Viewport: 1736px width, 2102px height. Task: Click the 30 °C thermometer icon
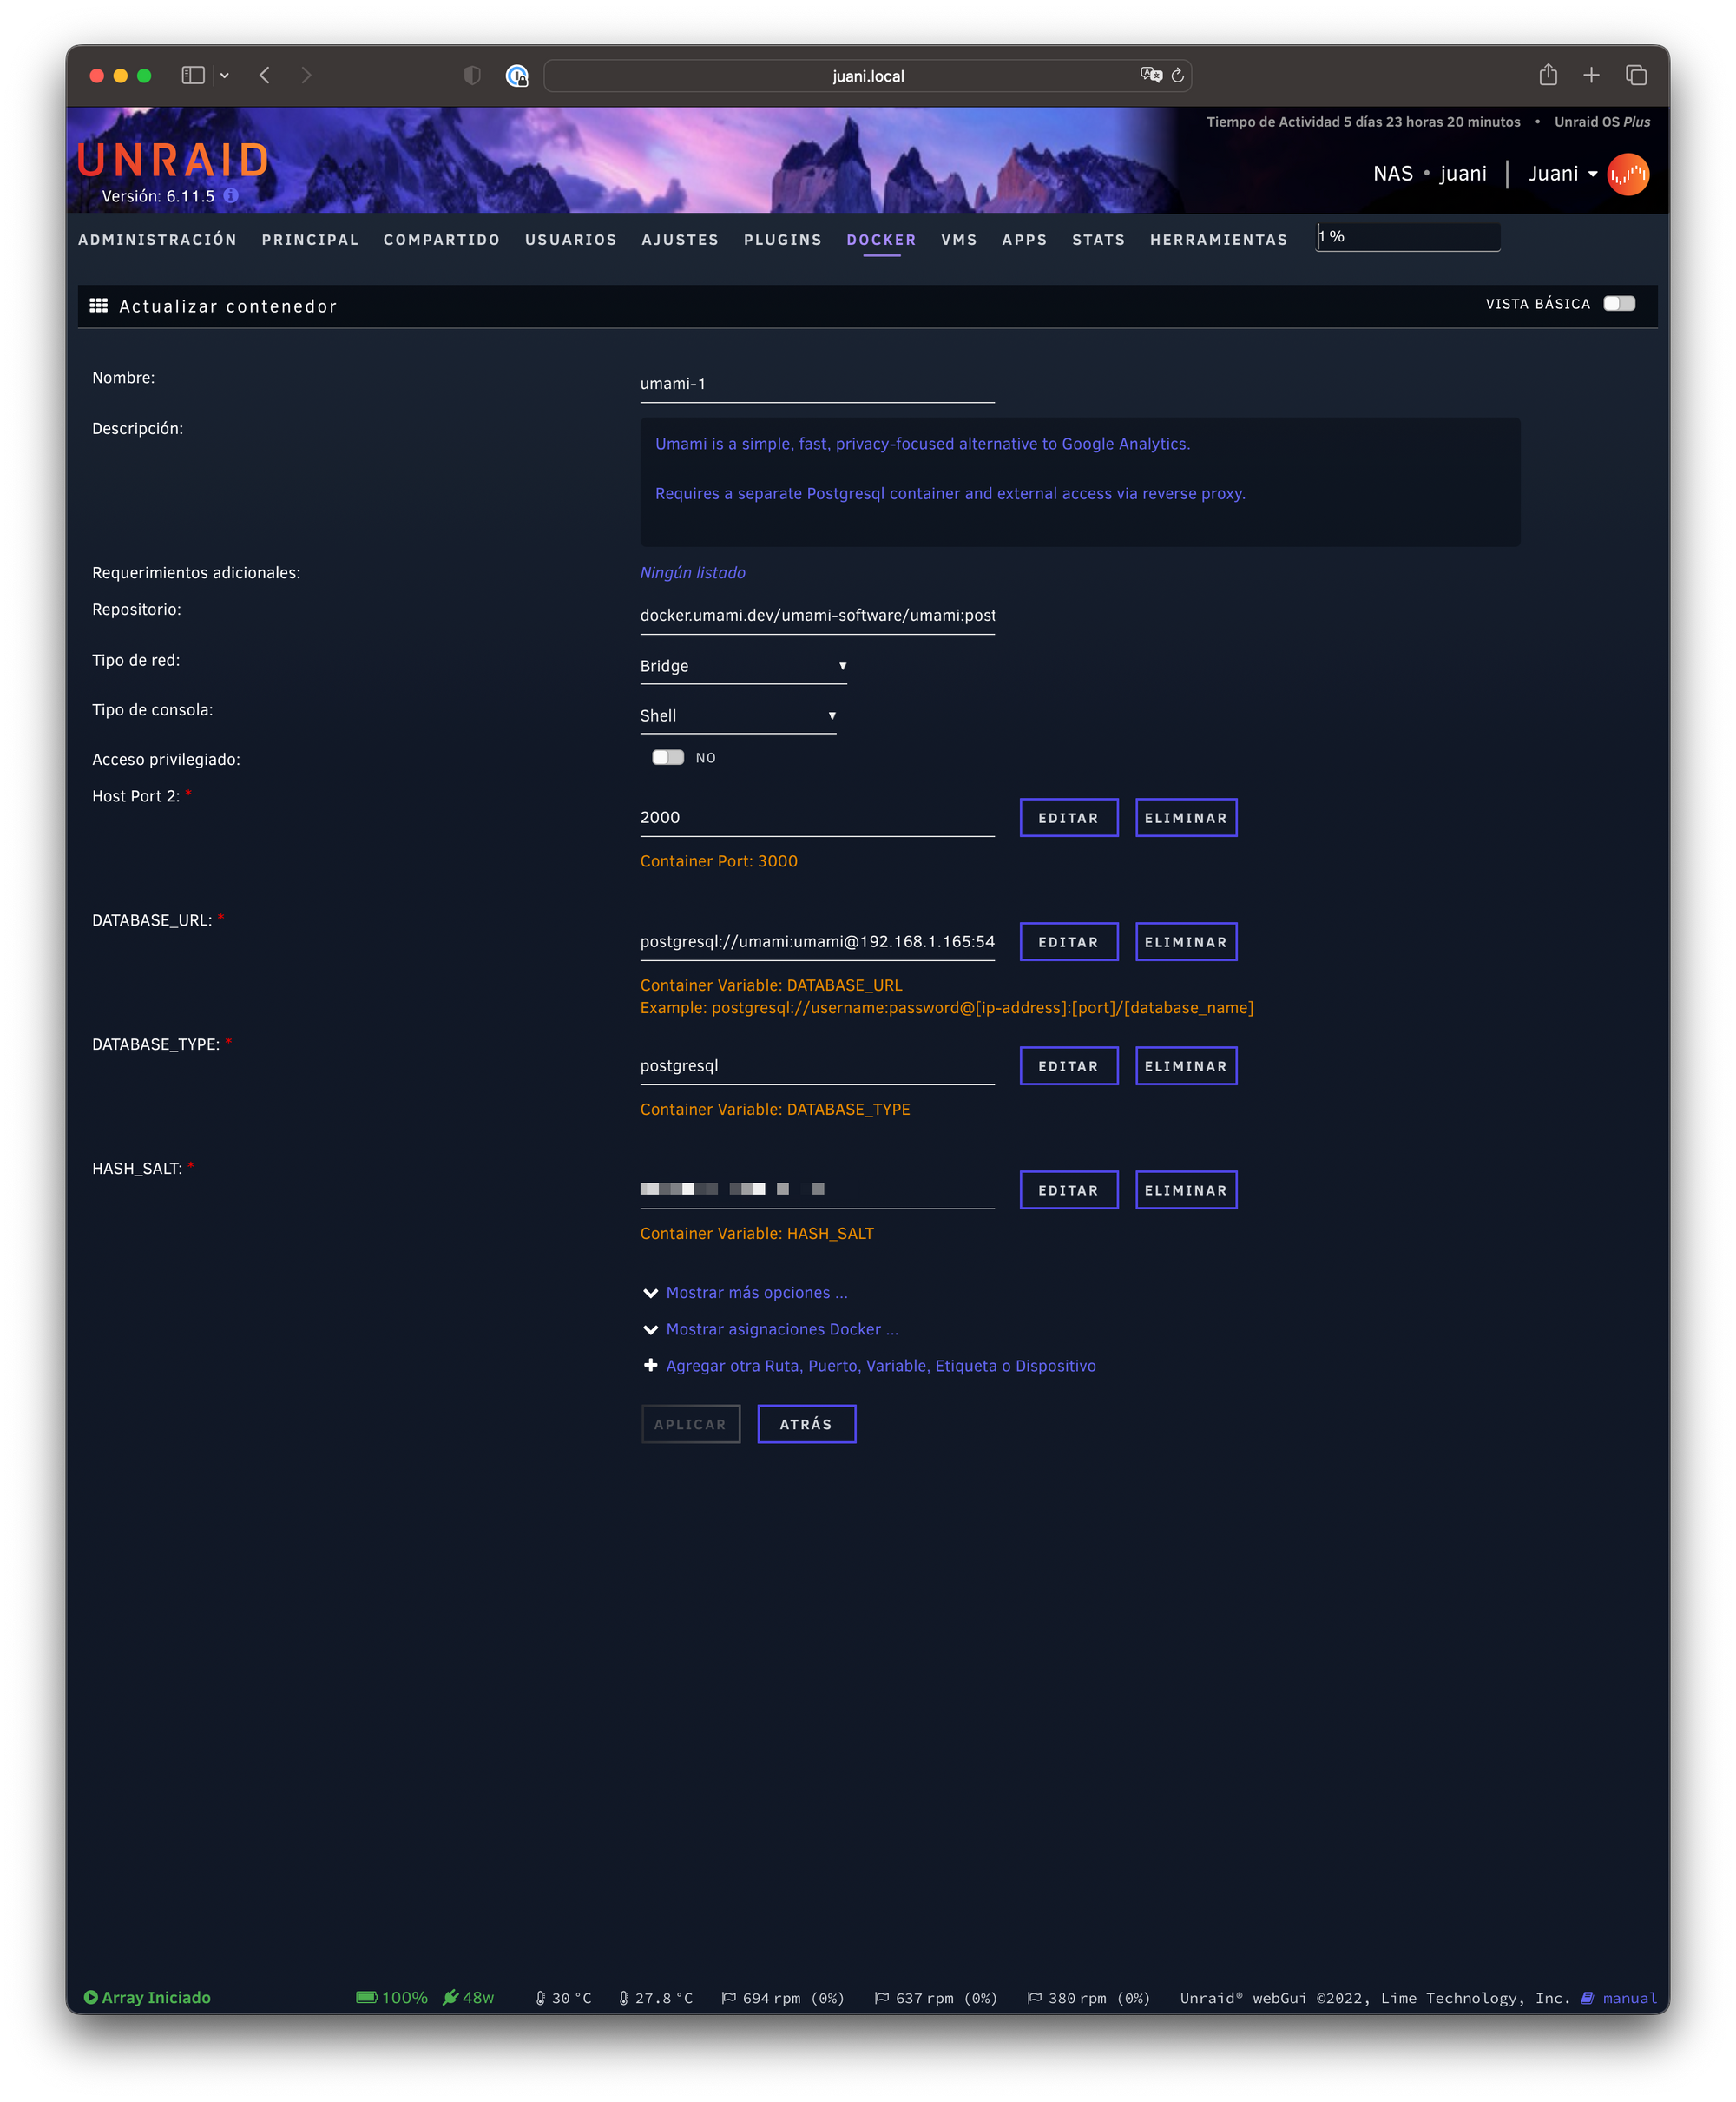[x=541, y=1998]
